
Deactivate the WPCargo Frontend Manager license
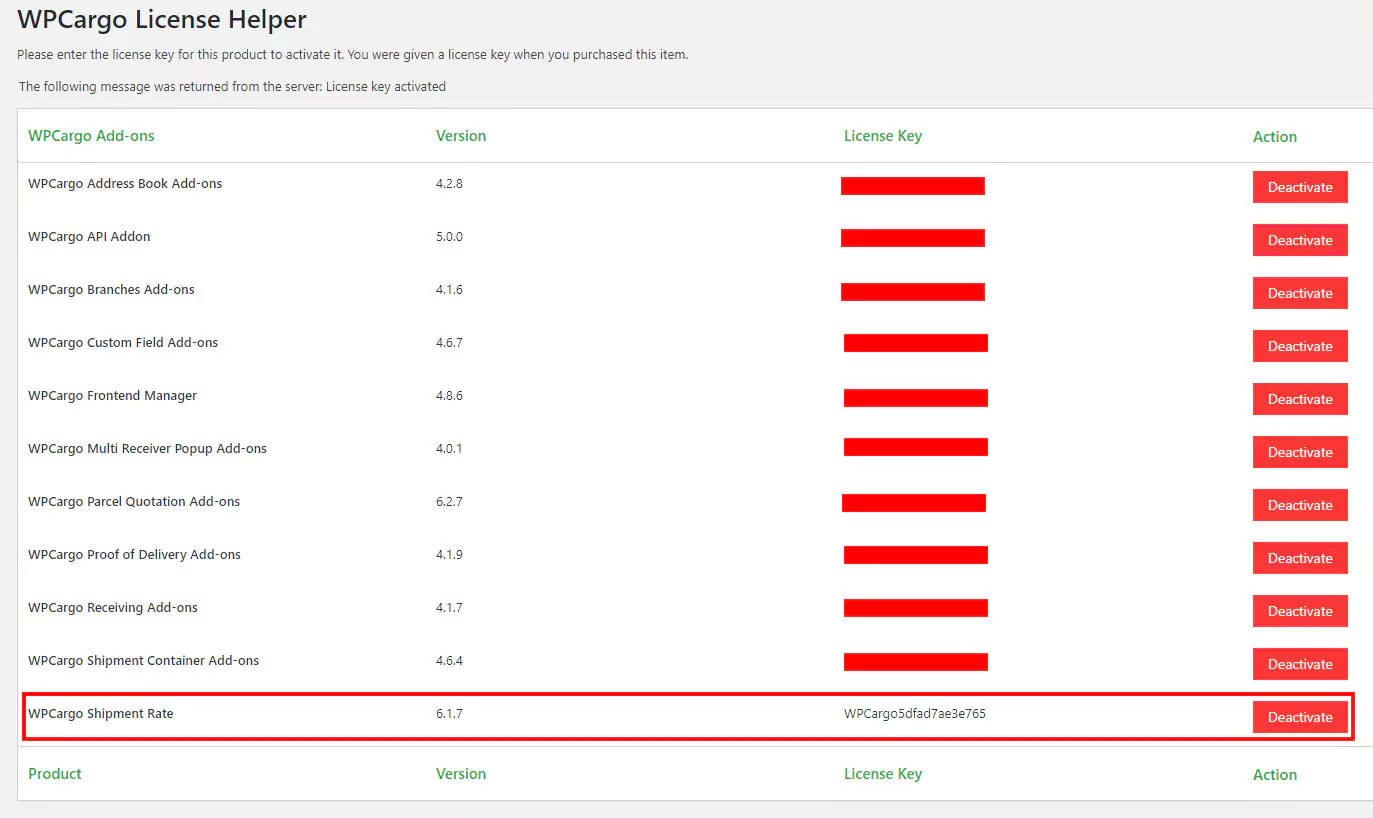point(1299,399)
